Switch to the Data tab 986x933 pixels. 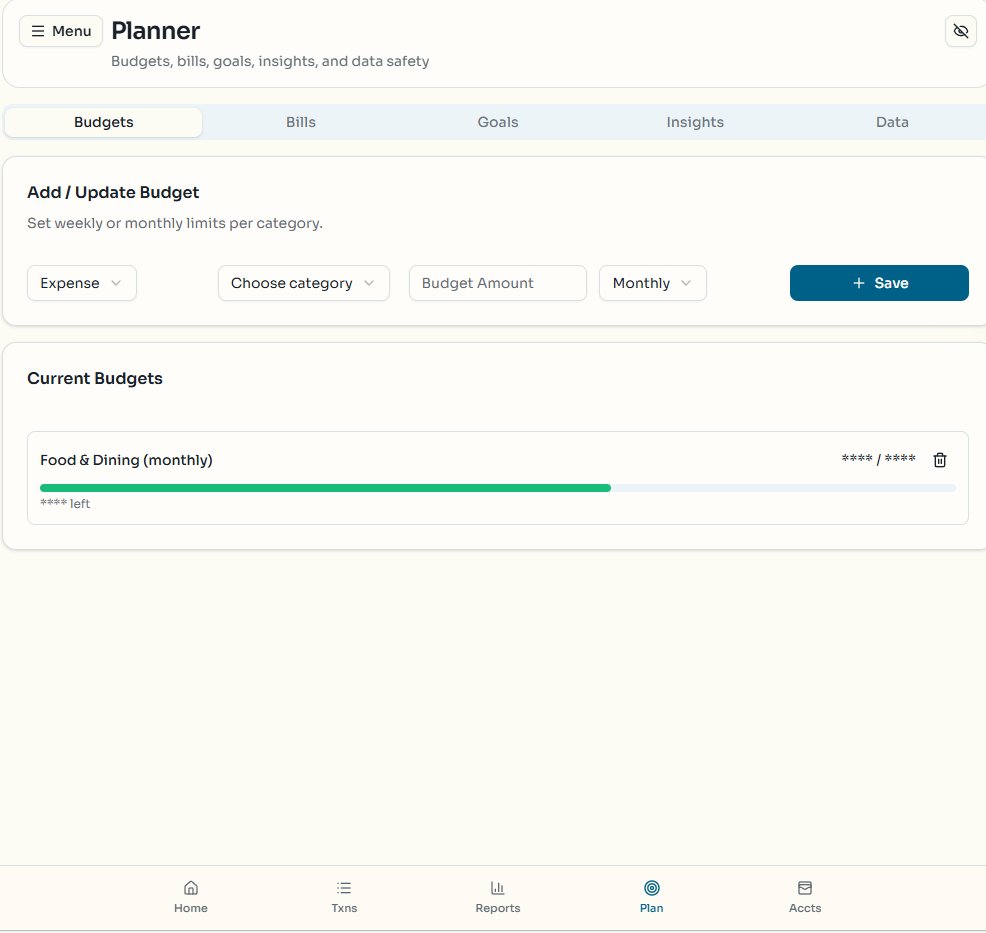coord(892,122)
